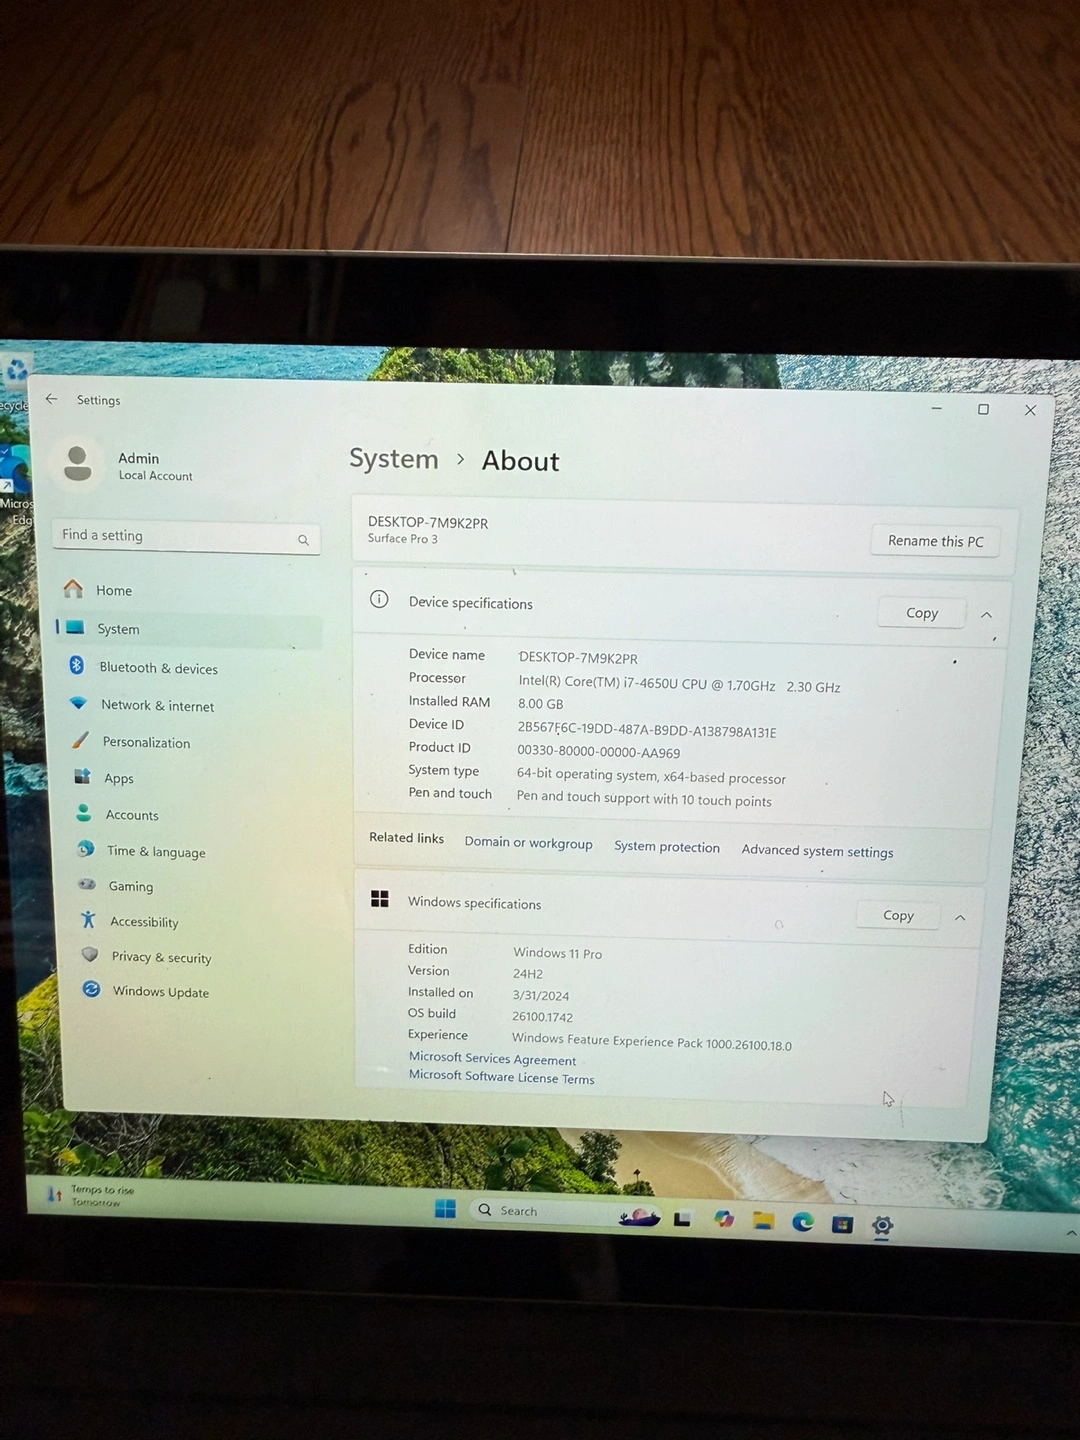Click the Windows specifications logo icon
Screen dimensions: 1080x1440
(x=380, y=899)
